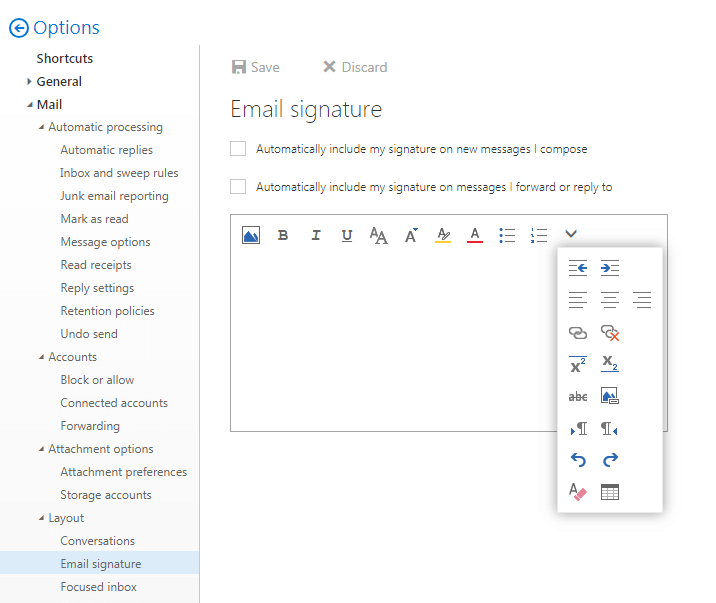
Task: Align text to the right
Action: click(642, 300)
